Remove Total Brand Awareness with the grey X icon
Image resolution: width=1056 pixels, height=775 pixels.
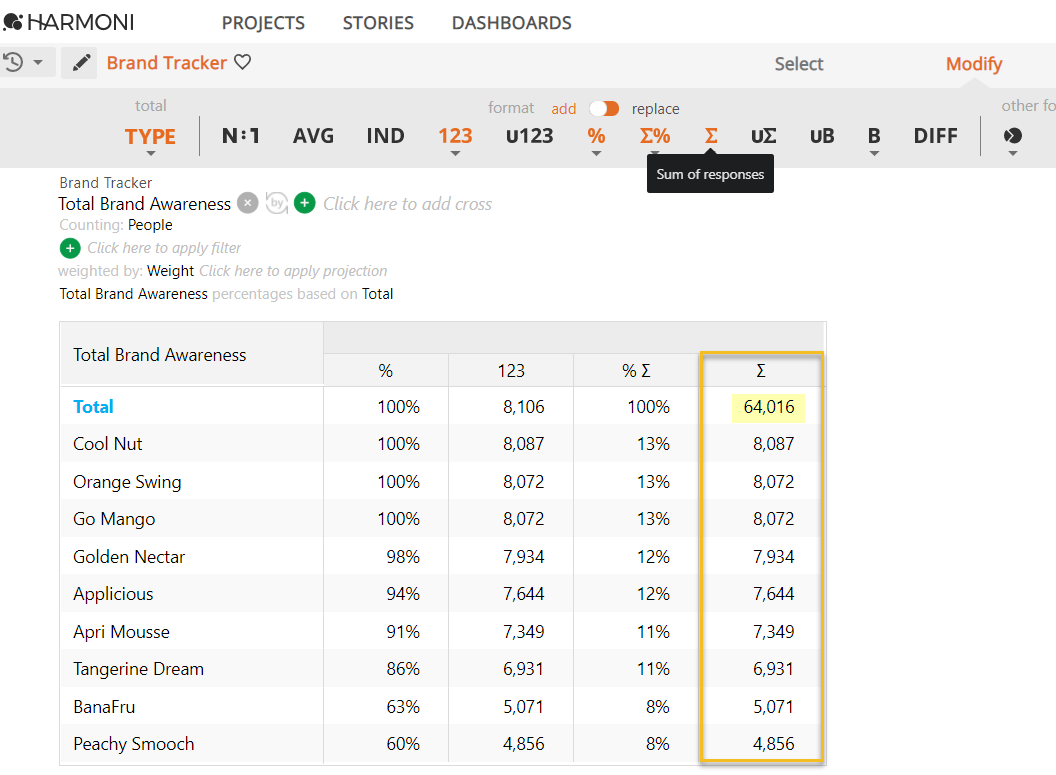[x=248, y=203]
